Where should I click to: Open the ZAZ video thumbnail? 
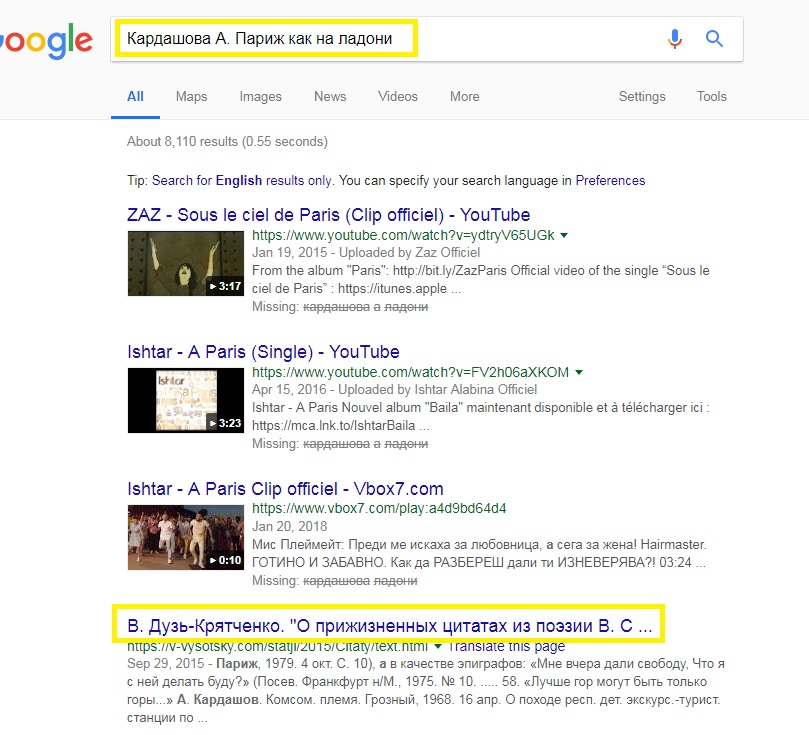(186, 263)
